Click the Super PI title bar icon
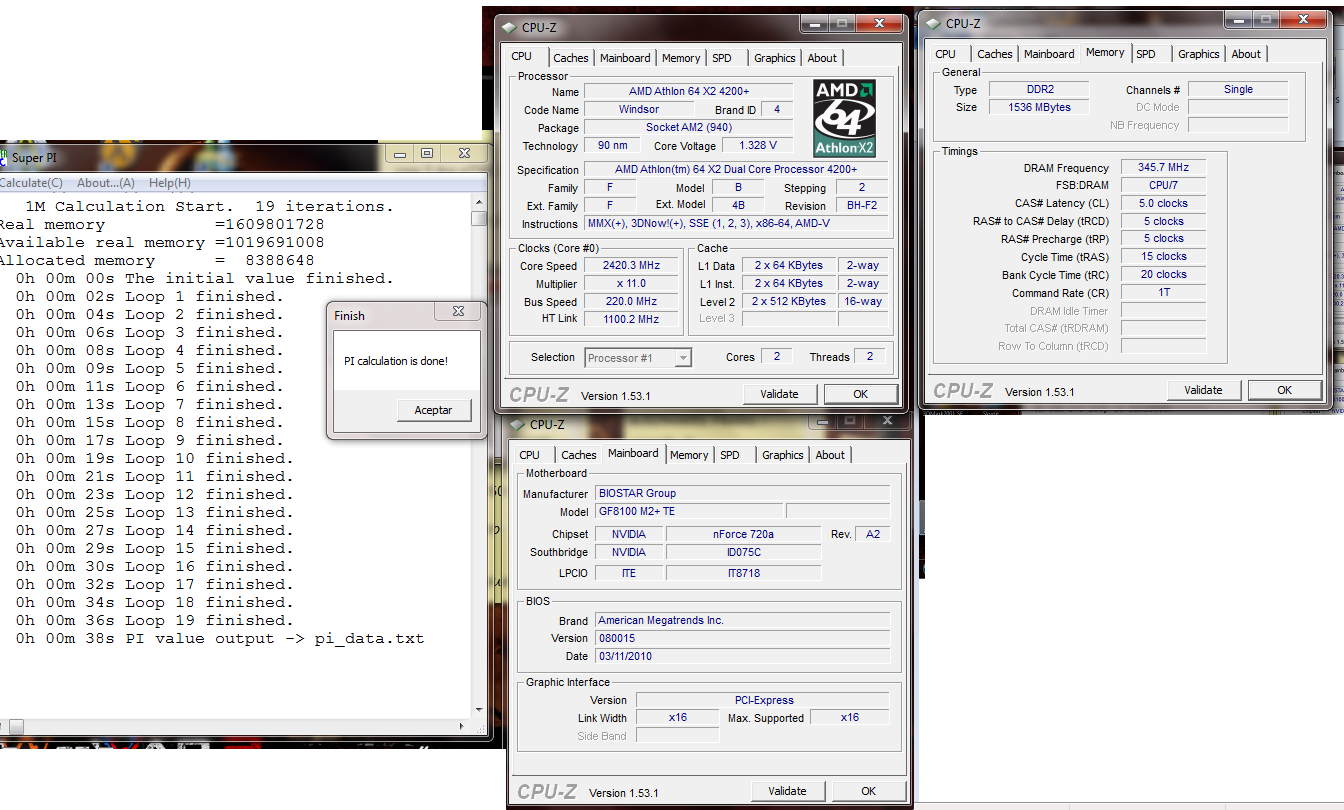 [x=3, y=158]
